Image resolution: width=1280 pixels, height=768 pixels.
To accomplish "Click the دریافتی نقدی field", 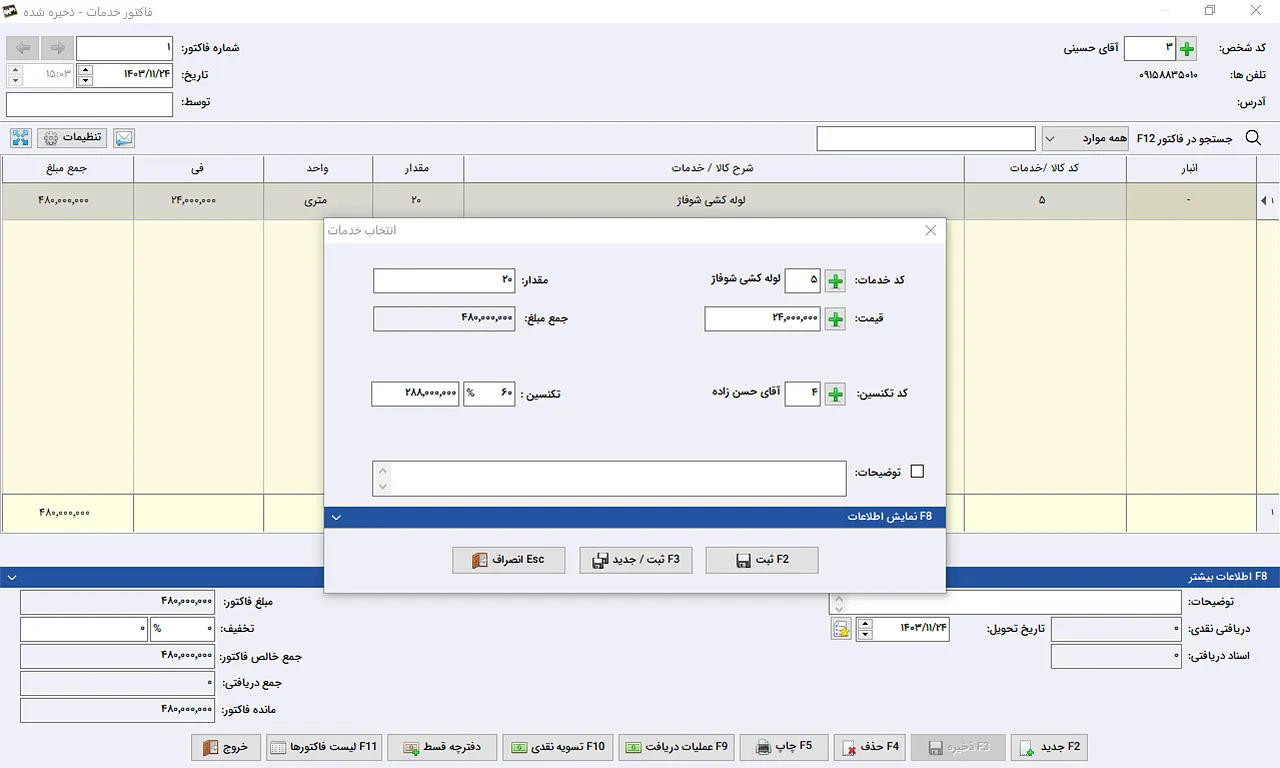I will coord(1116,629).
